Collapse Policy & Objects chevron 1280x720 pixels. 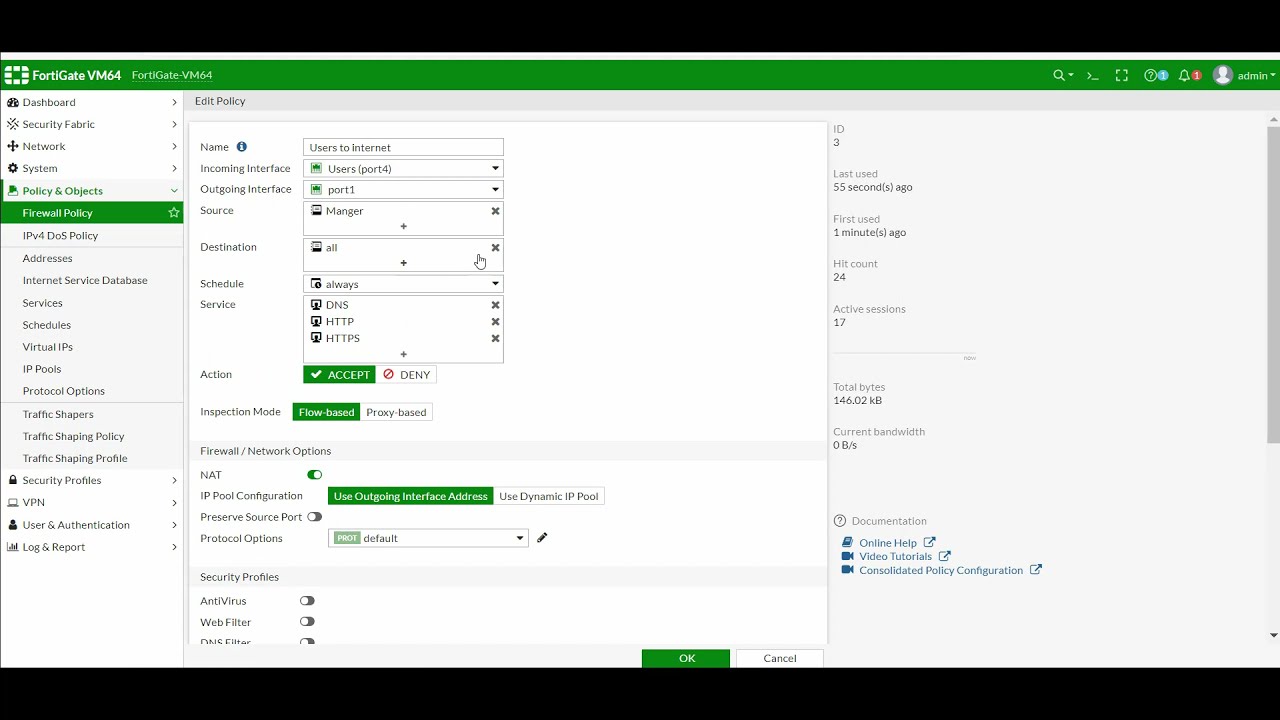point(174,191)
